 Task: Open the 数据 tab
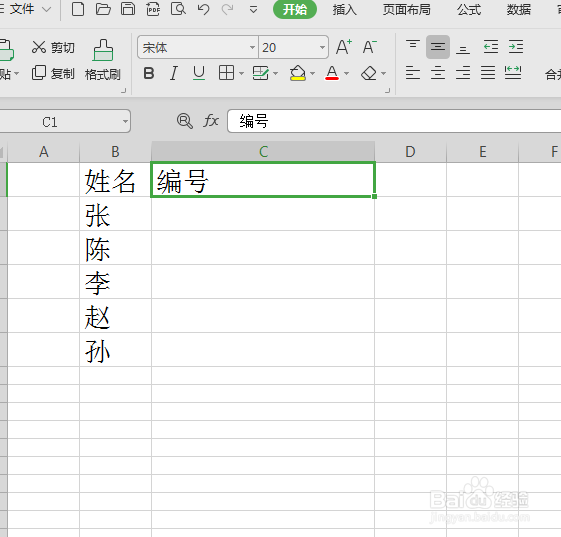[518, 10]
